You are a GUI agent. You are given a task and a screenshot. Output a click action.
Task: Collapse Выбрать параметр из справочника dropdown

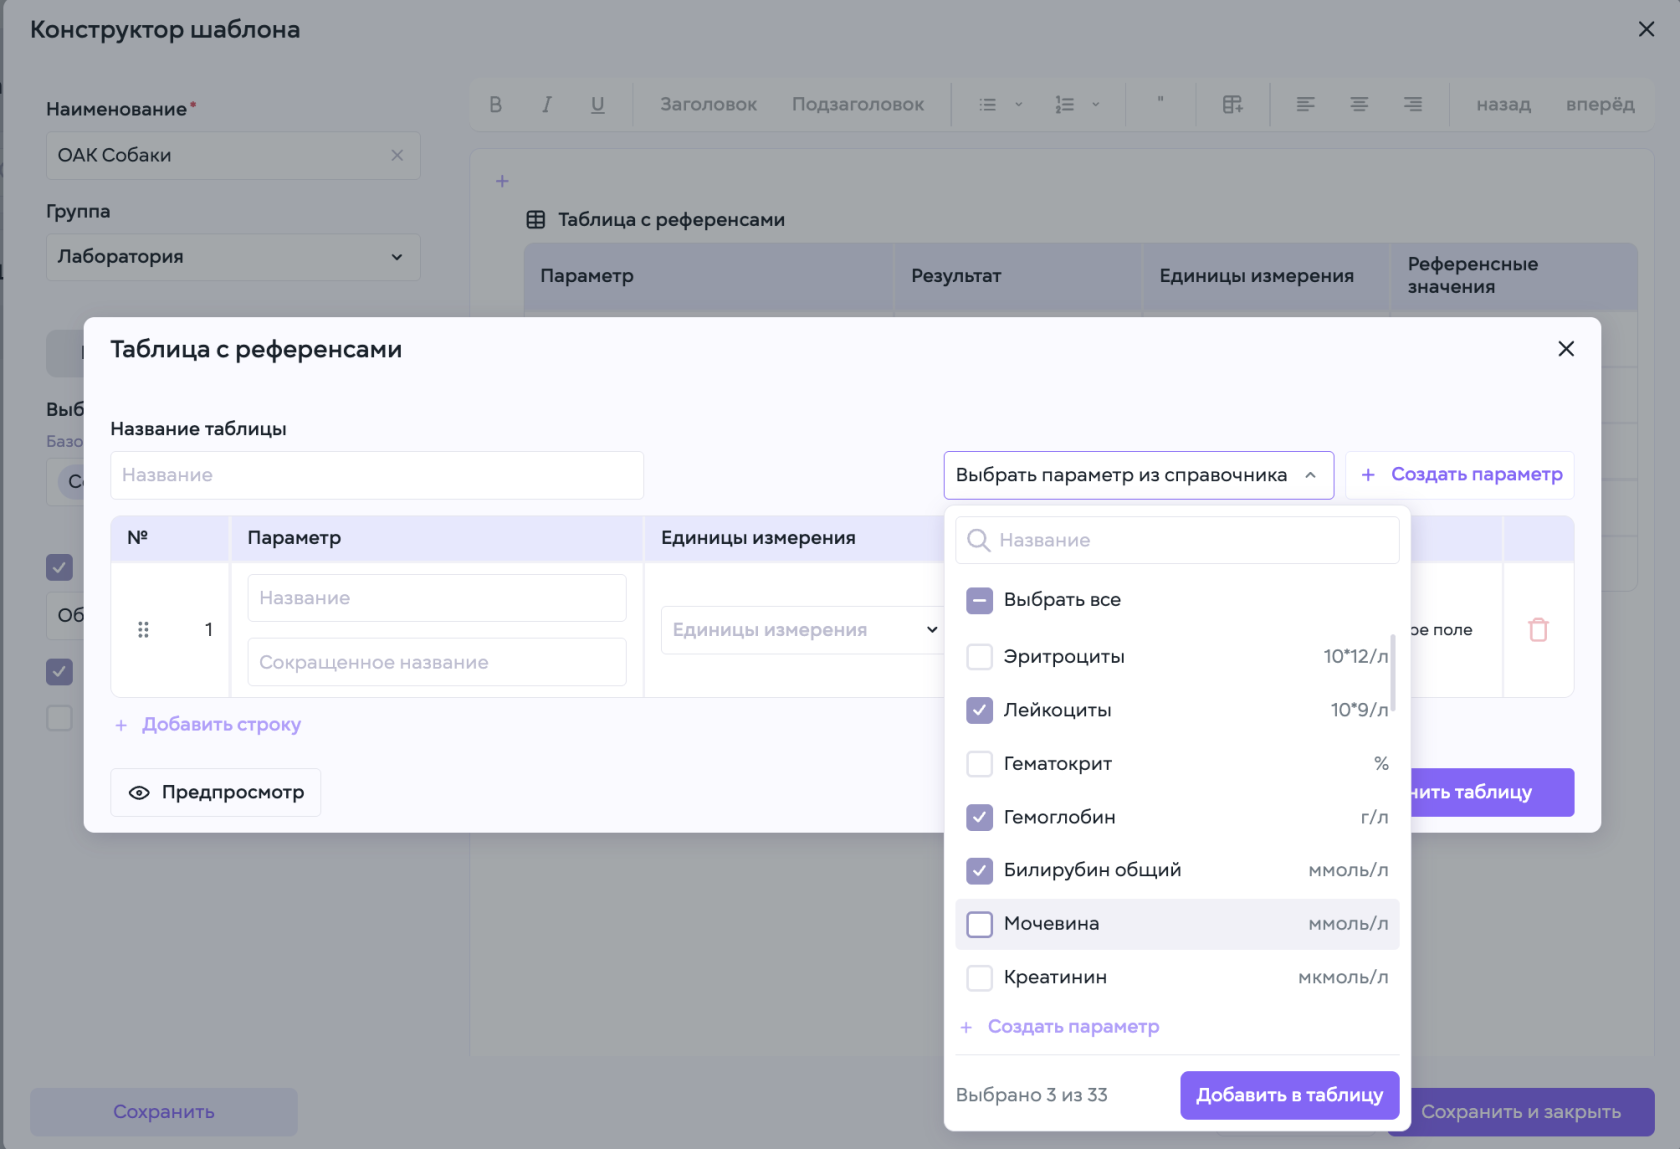coord(1138,475)
